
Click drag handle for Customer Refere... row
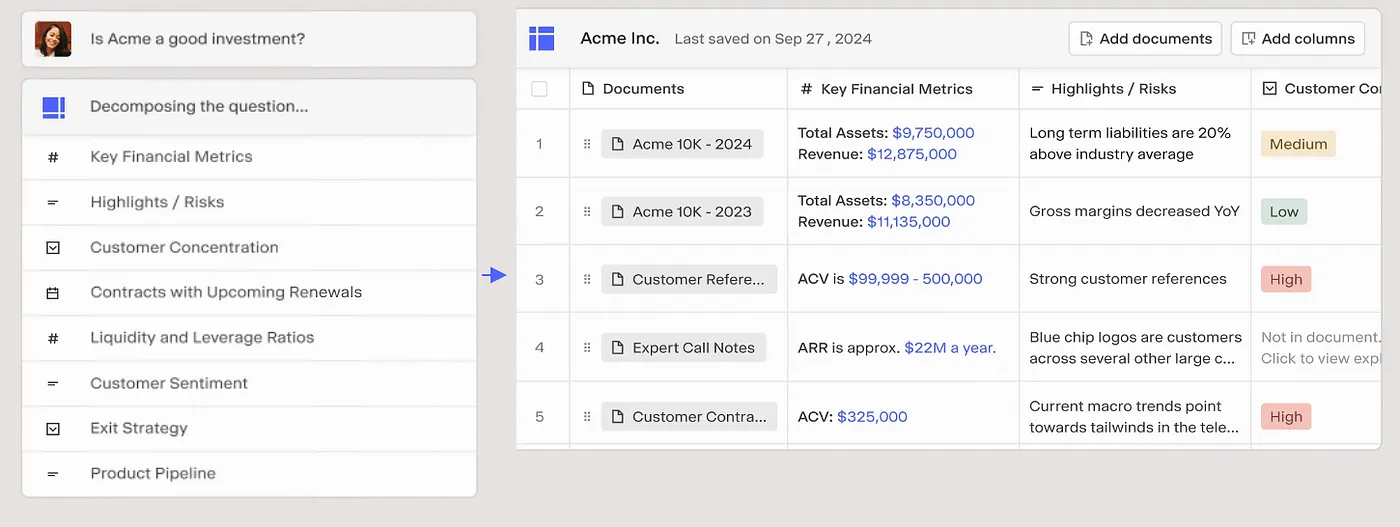pyautogui.click(x=587, y=280)
